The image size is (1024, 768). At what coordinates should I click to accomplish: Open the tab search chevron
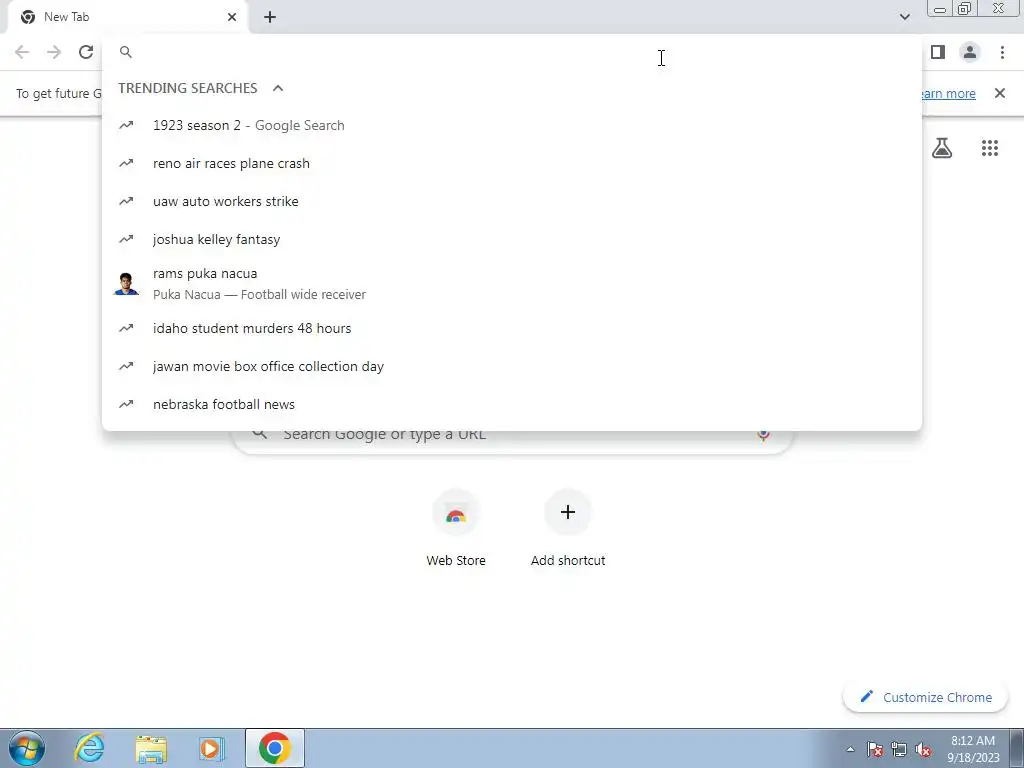[x=904, y=17]
